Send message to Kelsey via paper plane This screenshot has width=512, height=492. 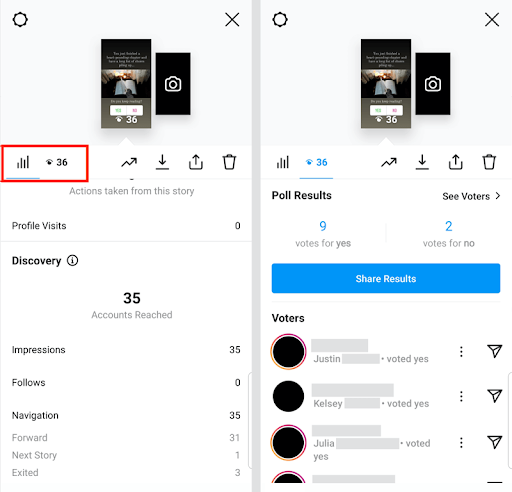tap(494, 395)
